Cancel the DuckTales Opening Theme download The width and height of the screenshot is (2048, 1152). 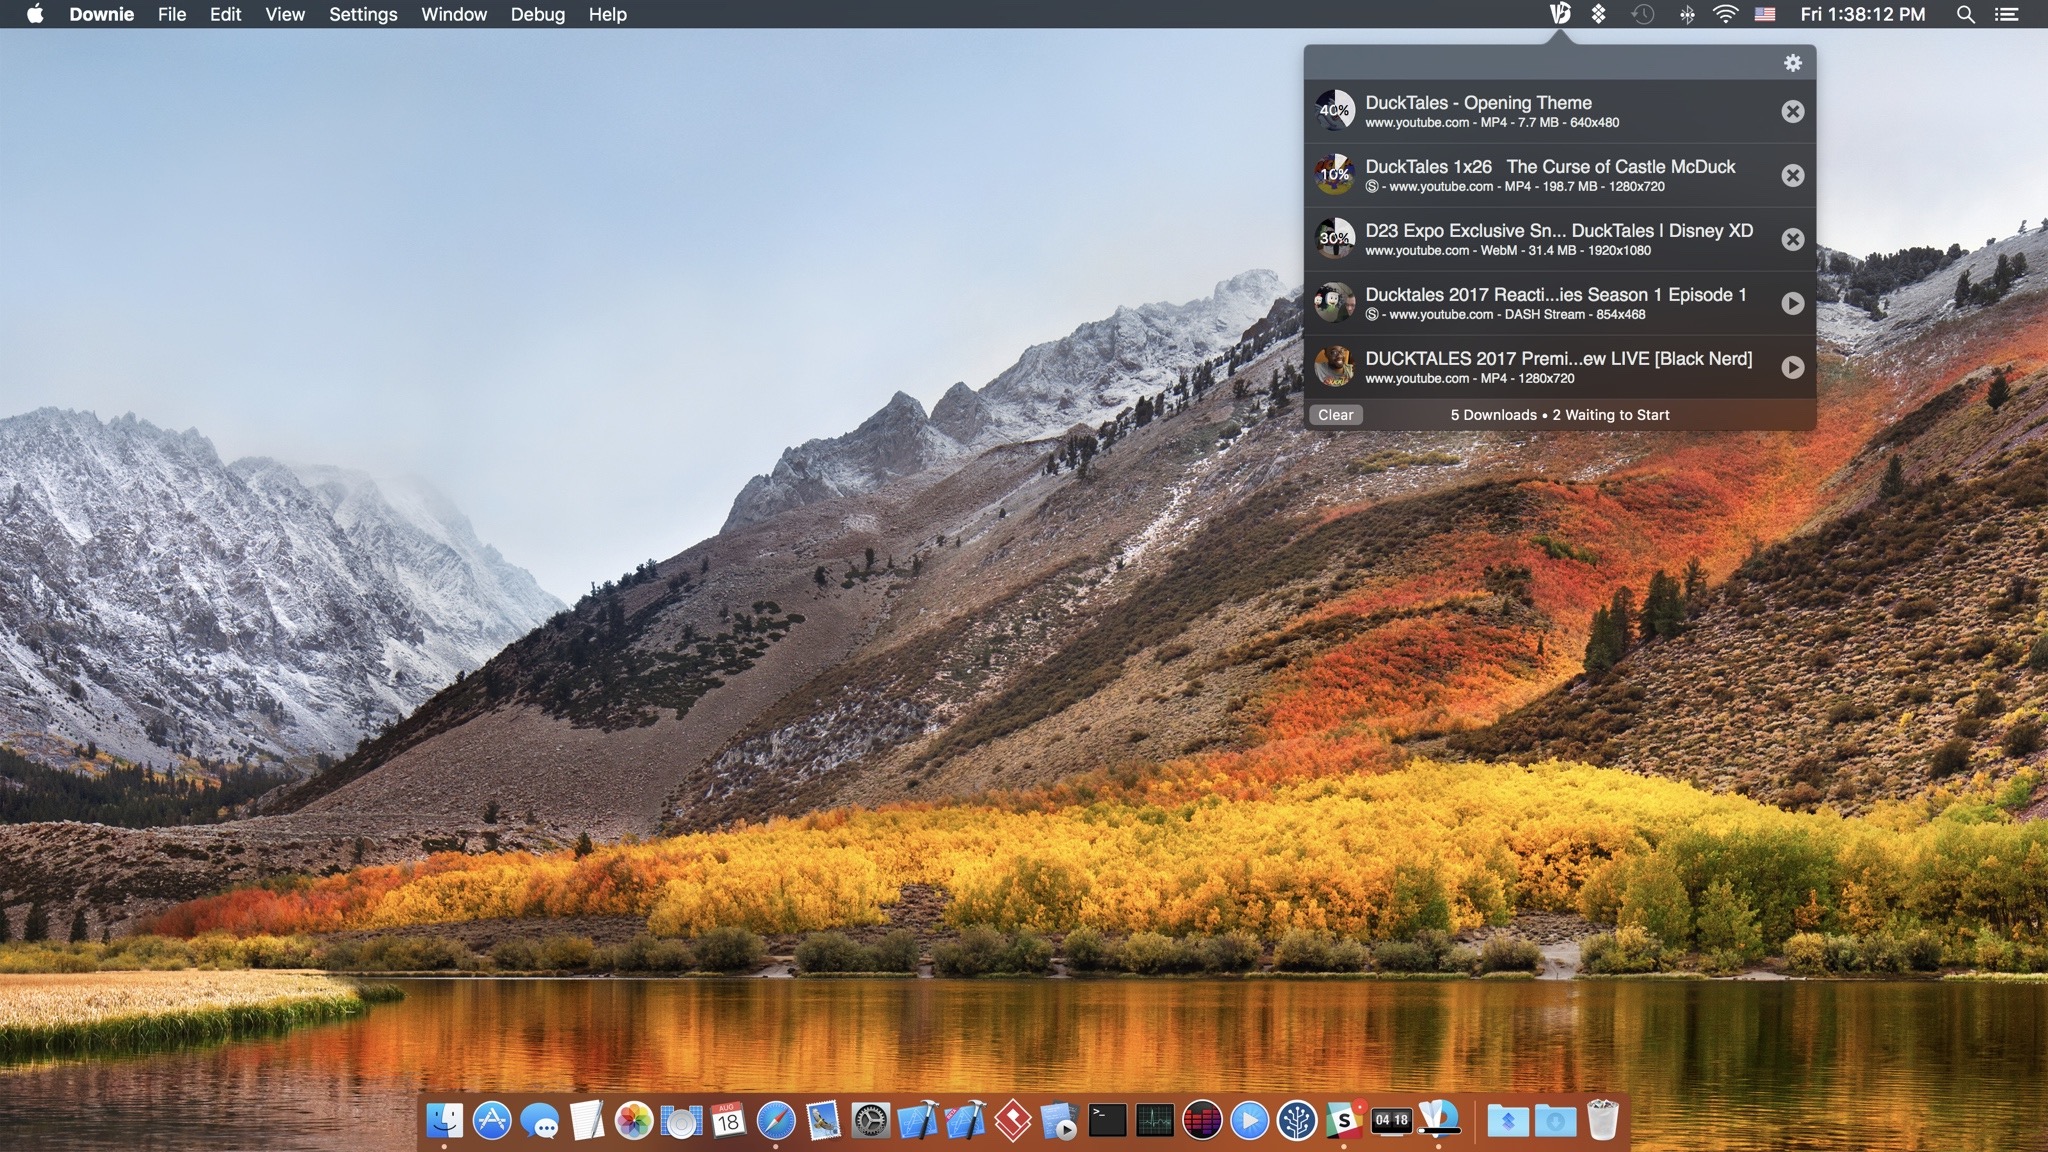(x=1792, y=111)
